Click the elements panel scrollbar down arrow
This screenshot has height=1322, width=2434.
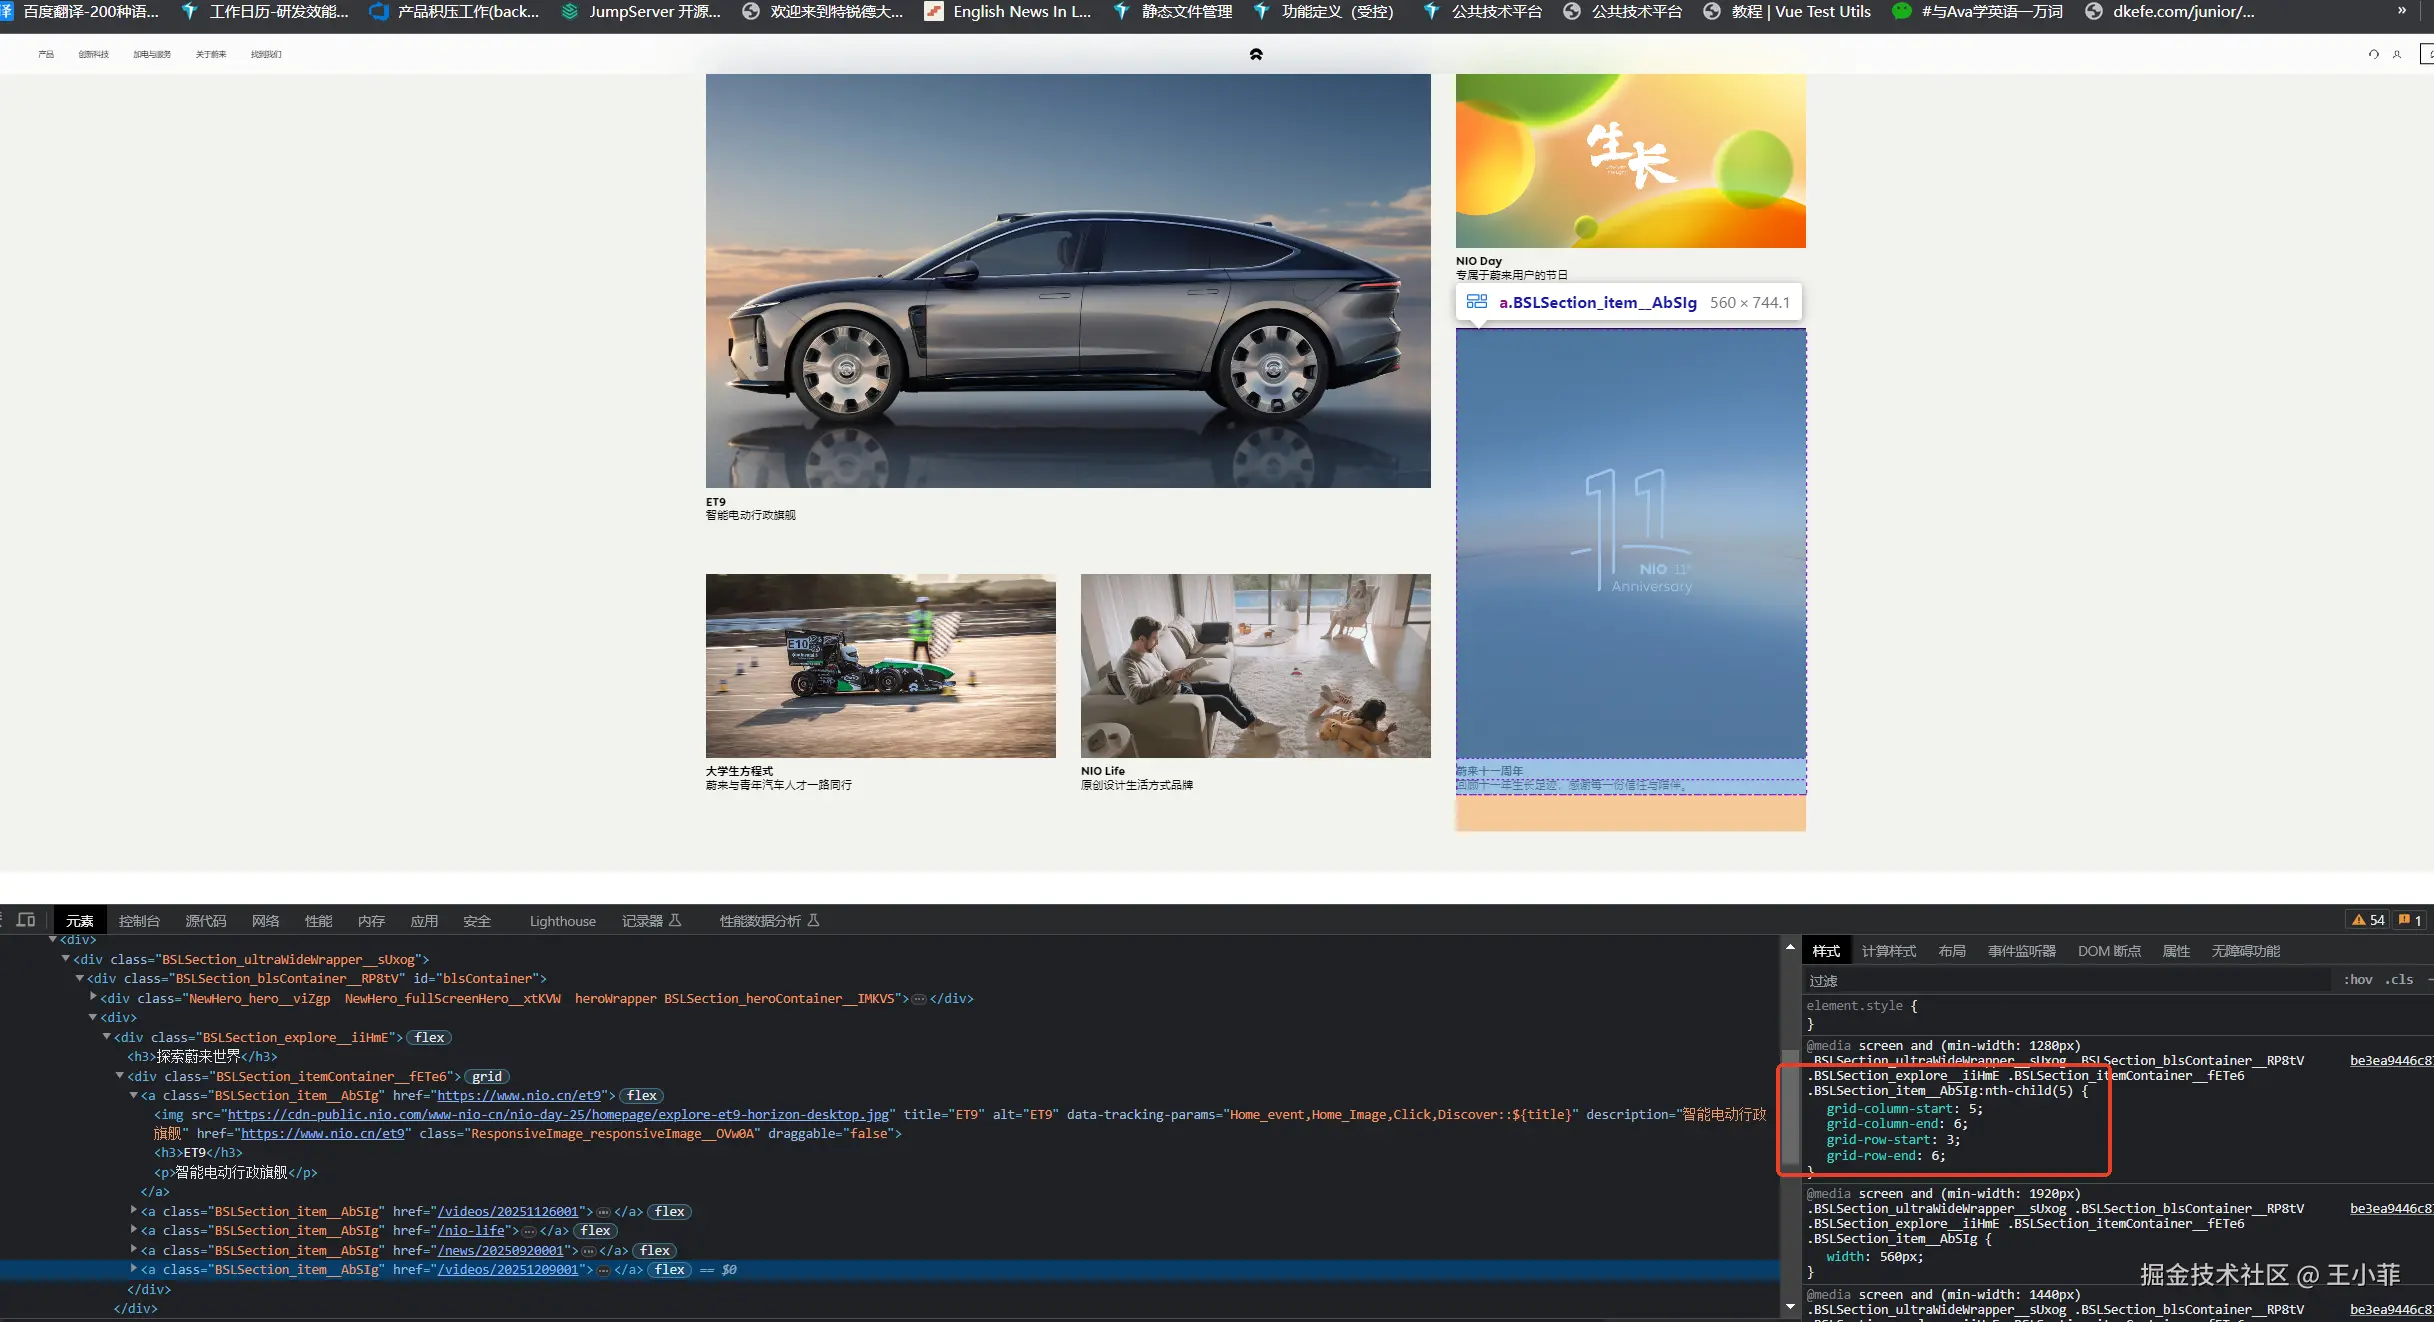point(1790,1307)
